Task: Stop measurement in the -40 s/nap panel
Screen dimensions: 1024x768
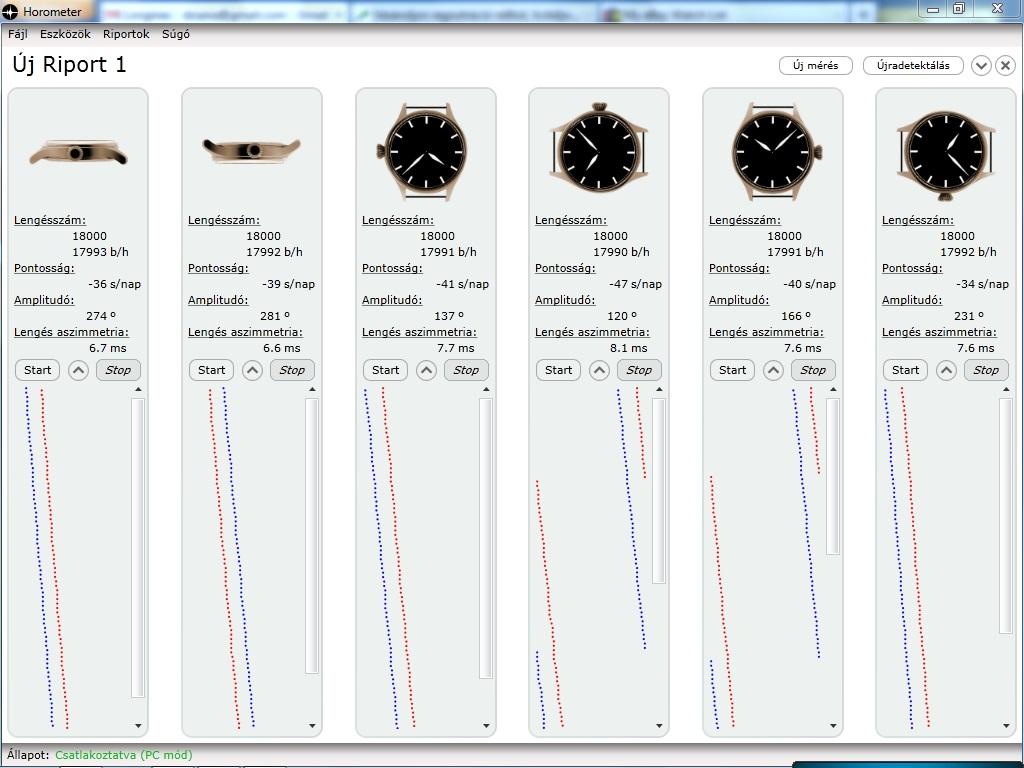Action: tap(813, 370)
